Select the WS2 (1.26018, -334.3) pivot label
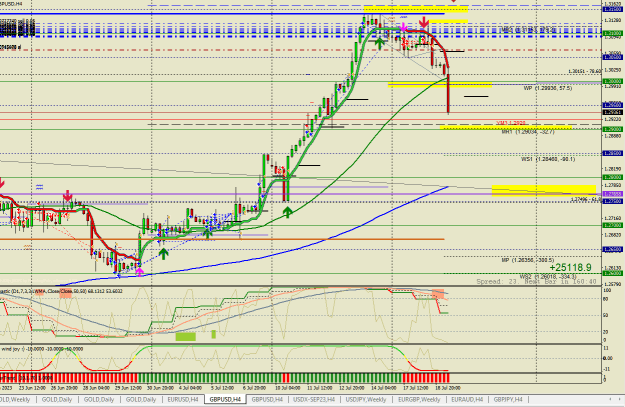This screenshot has height=407, width=625. (548, 277)
